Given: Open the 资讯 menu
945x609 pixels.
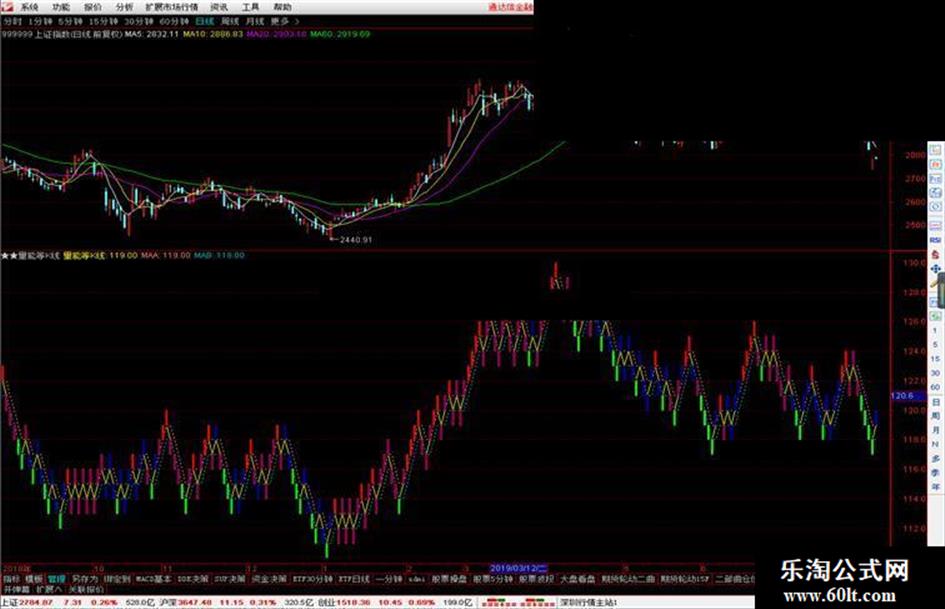Looking at the screenshot, I should point(219,7).
